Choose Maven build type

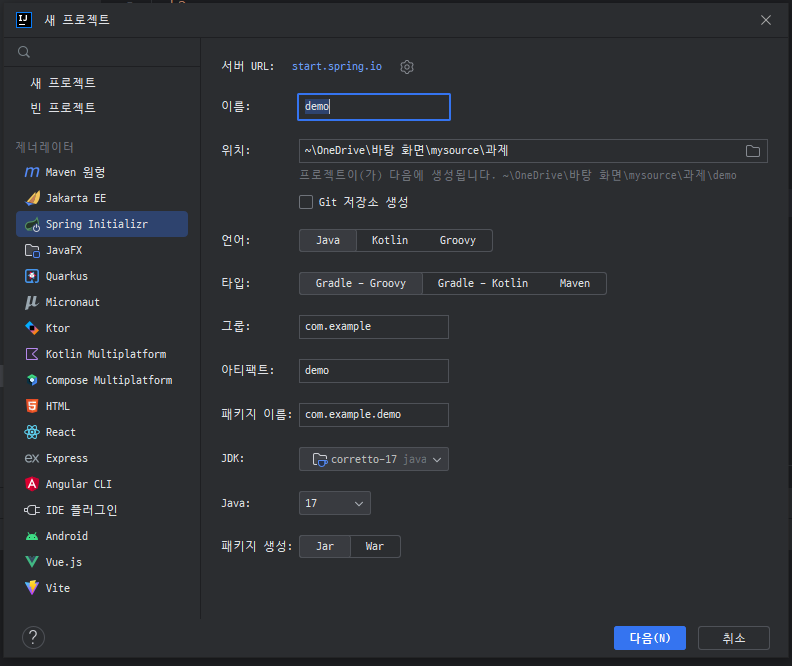[574, 283]
